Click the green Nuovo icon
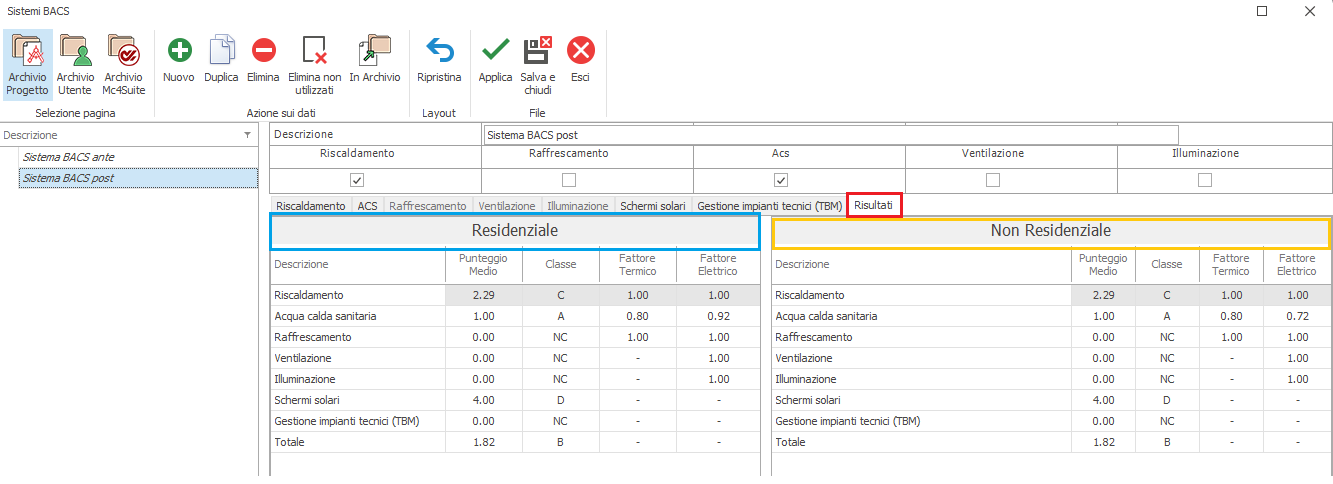The image size is (1333, 484). (179, 50)
